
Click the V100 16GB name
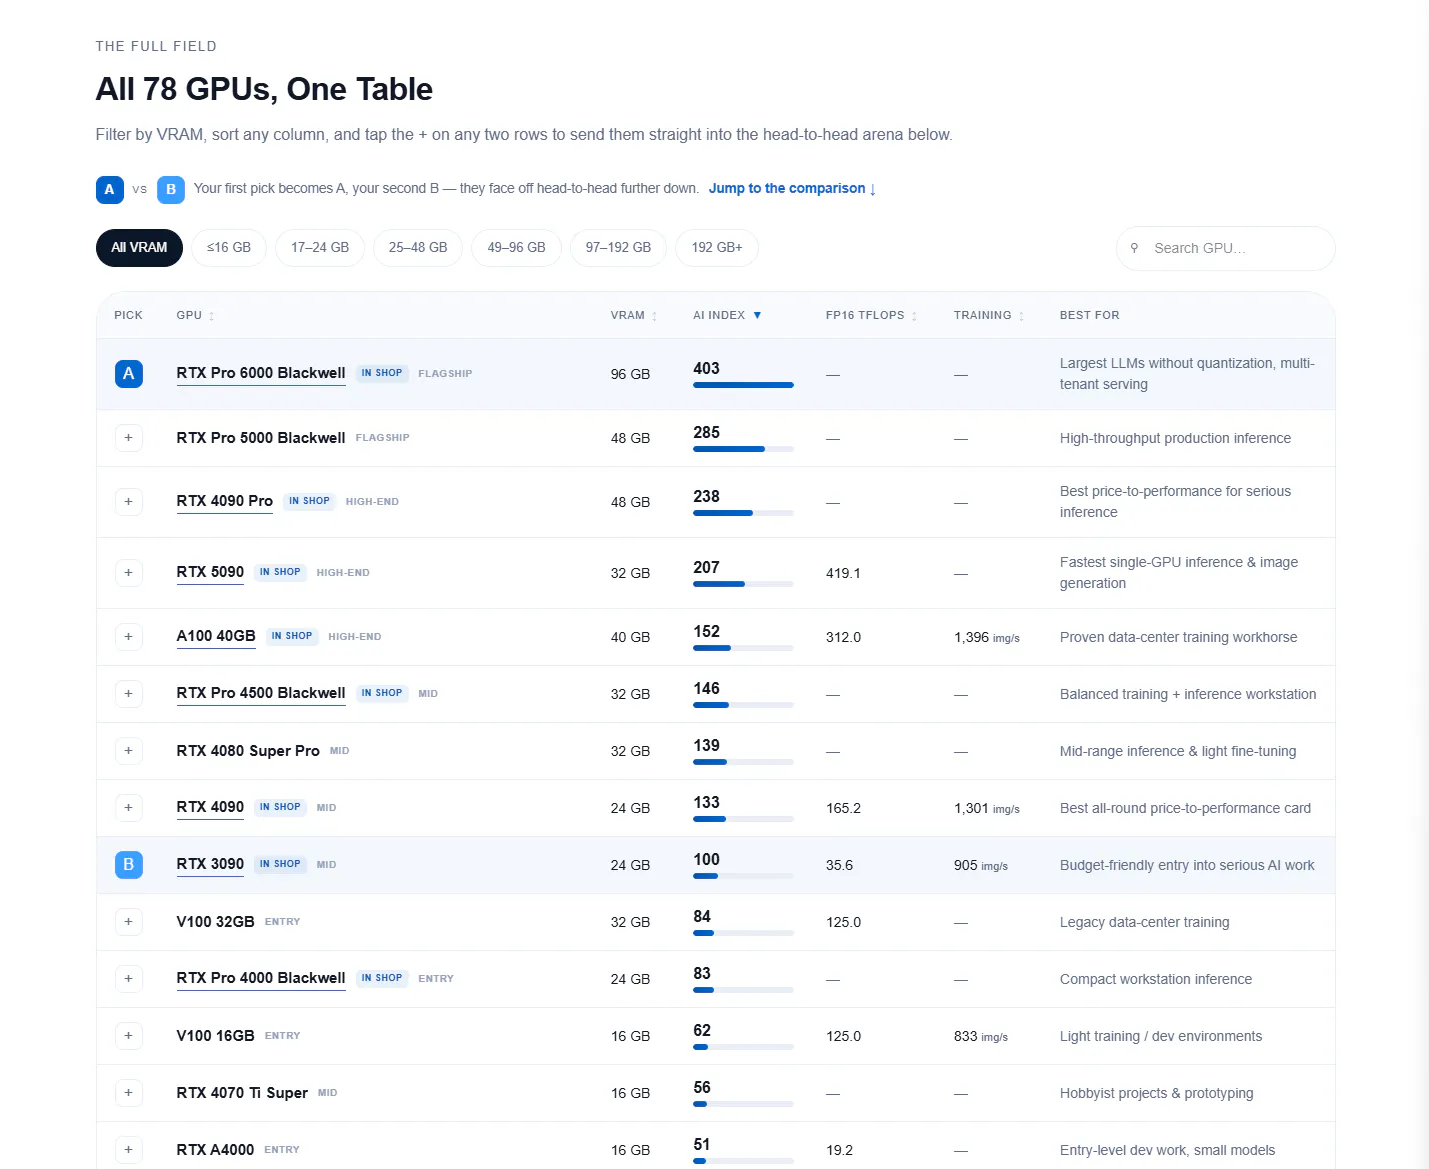[x=215, y=1036]
